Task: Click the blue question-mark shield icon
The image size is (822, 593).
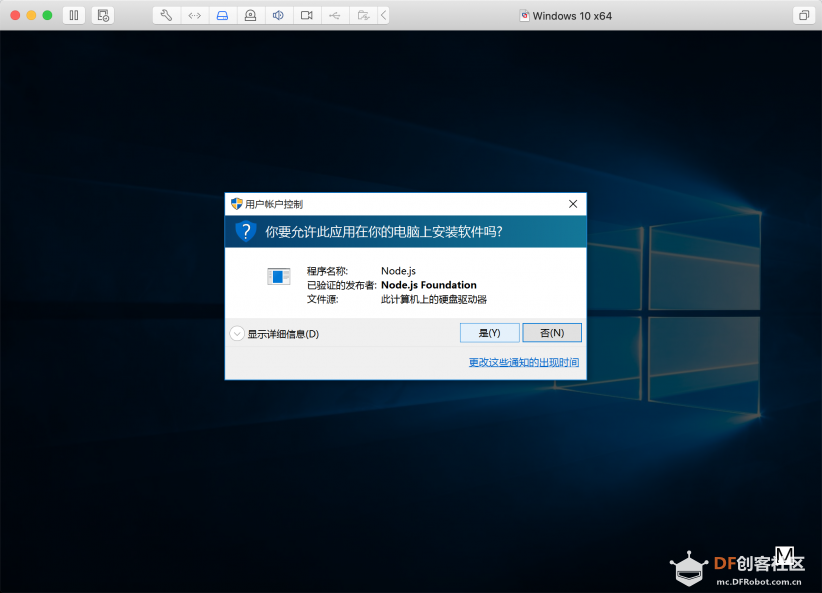Action: (245, 231)
